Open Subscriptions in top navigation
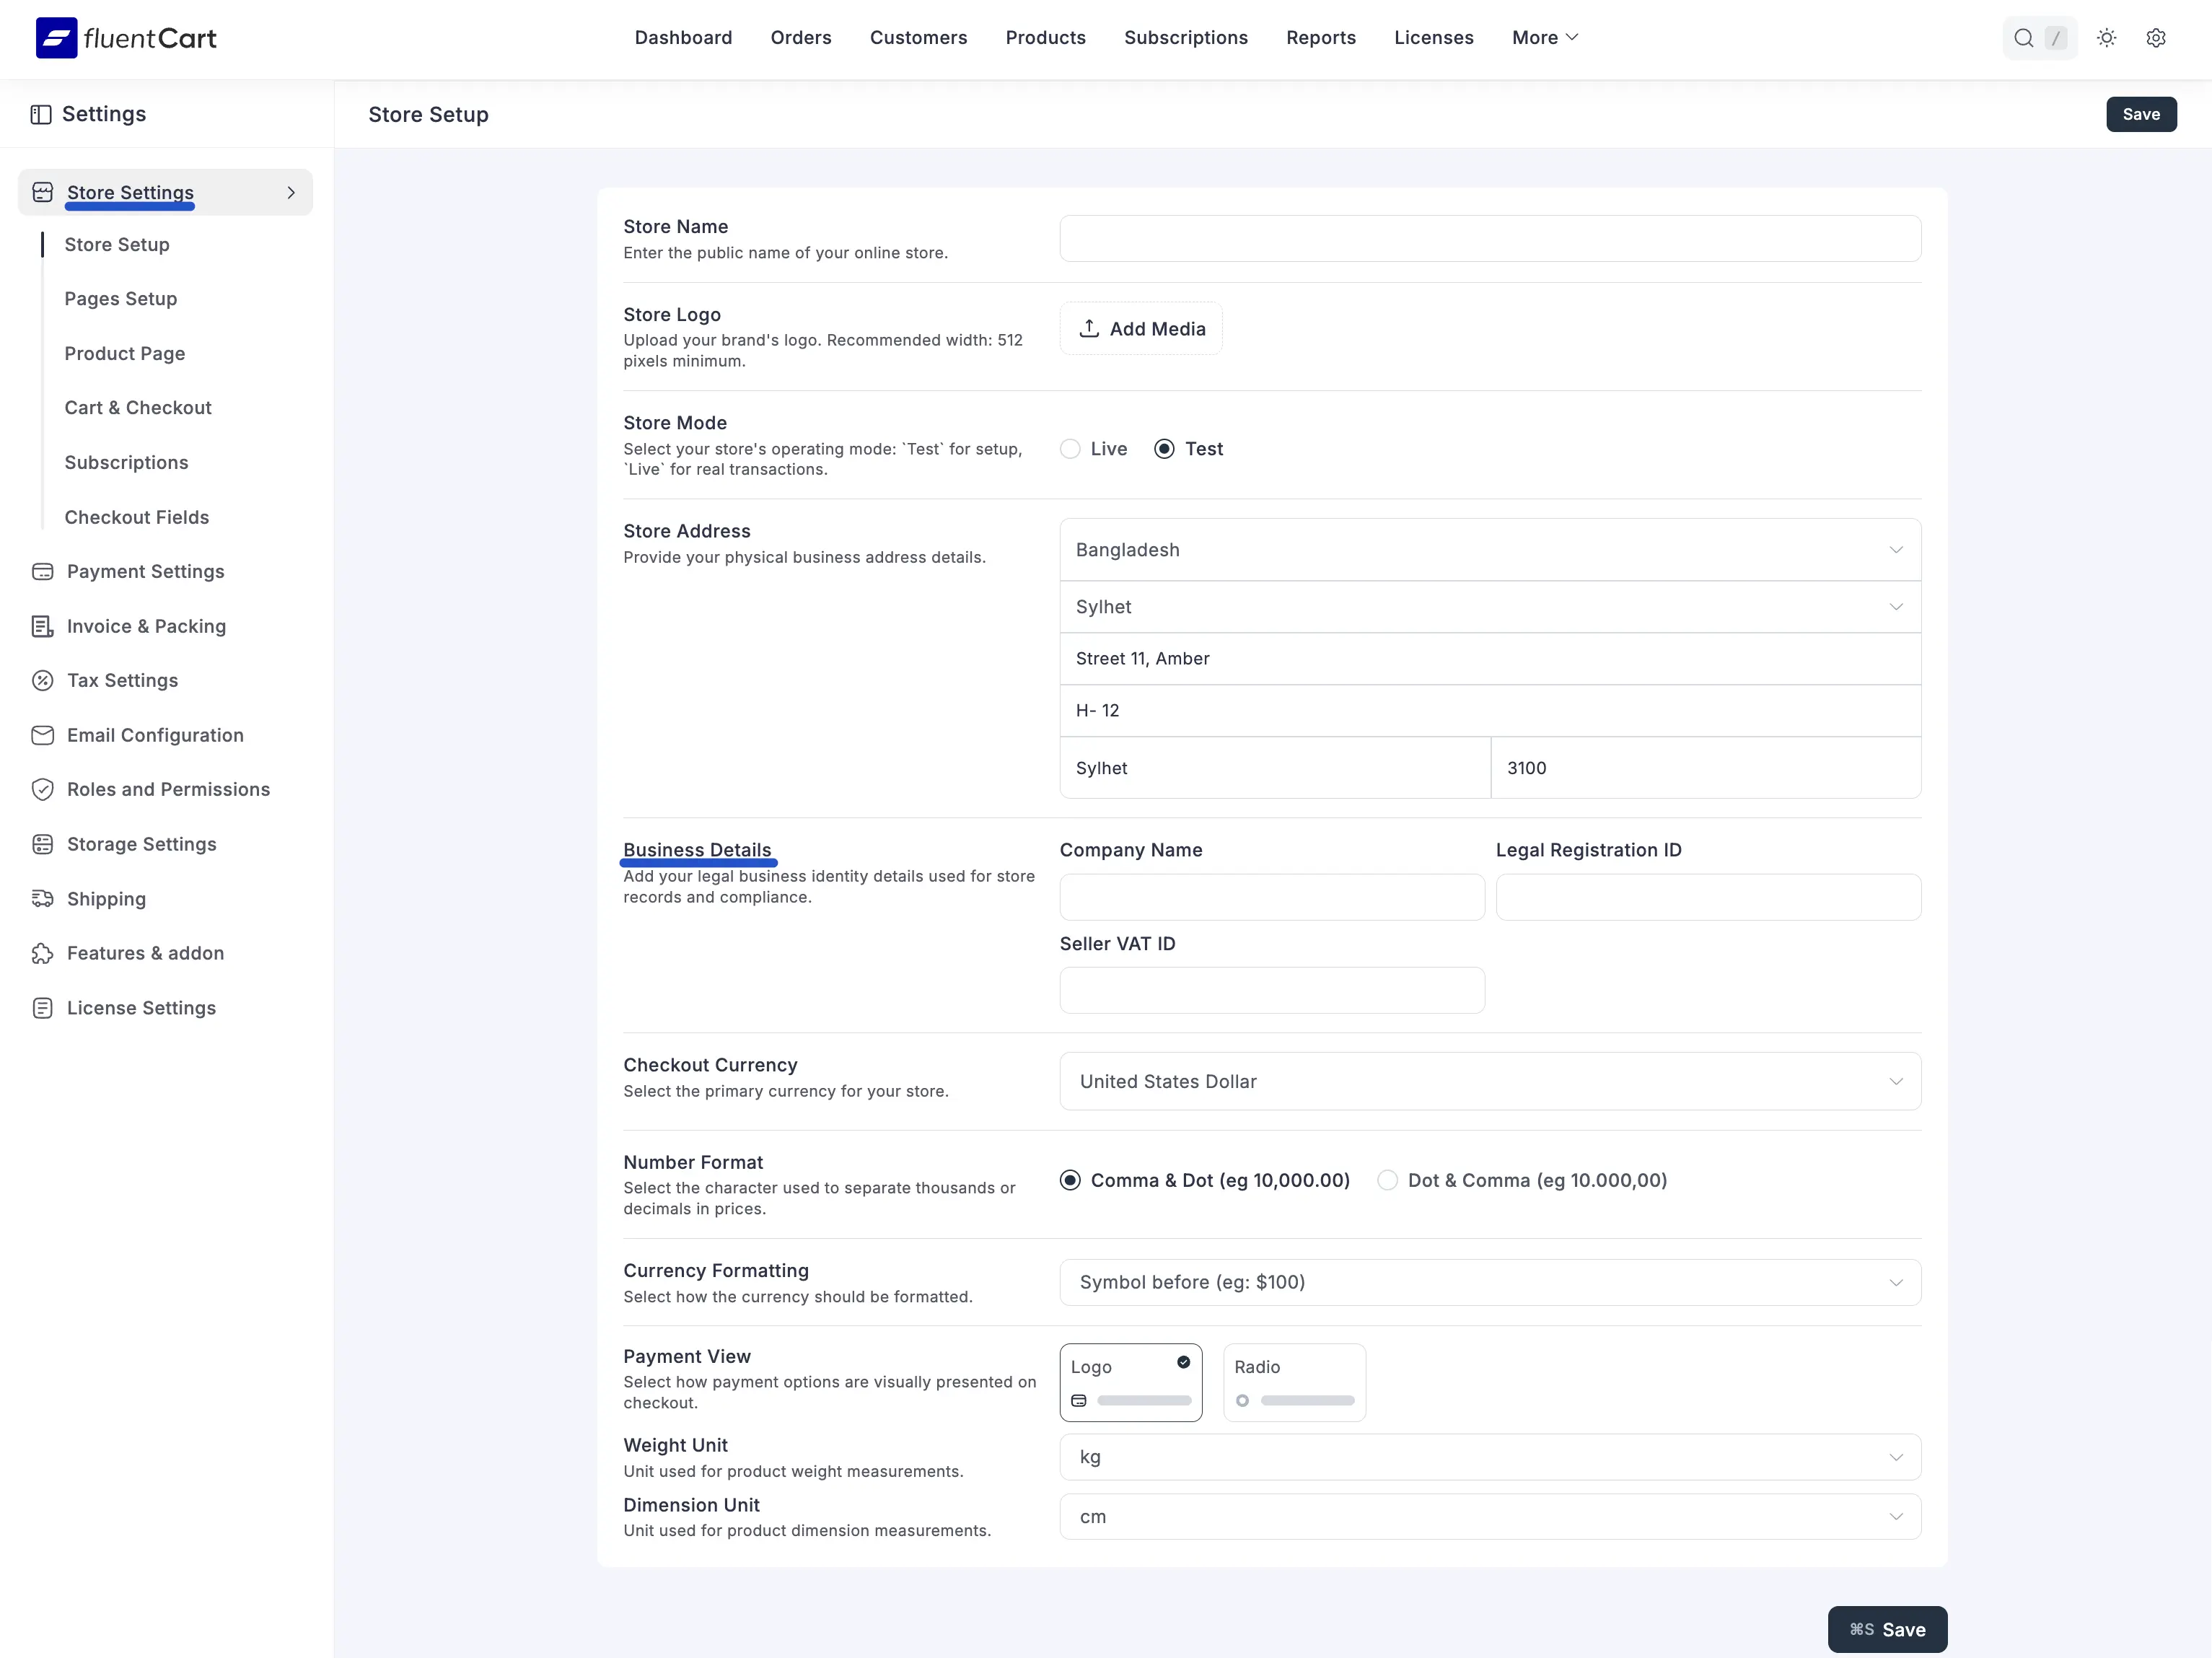The width and height of the screenshot is (2212, 1658). pos(1186,38)
